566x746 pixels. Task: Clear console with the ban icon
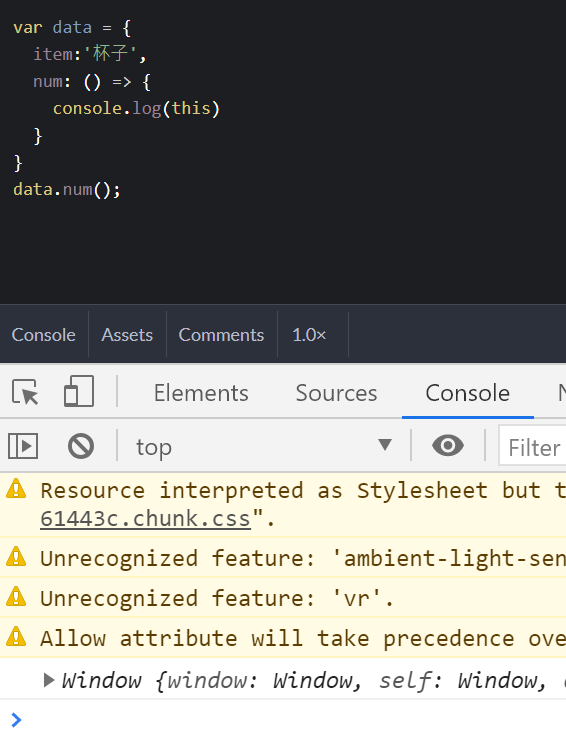click(81, 446)
